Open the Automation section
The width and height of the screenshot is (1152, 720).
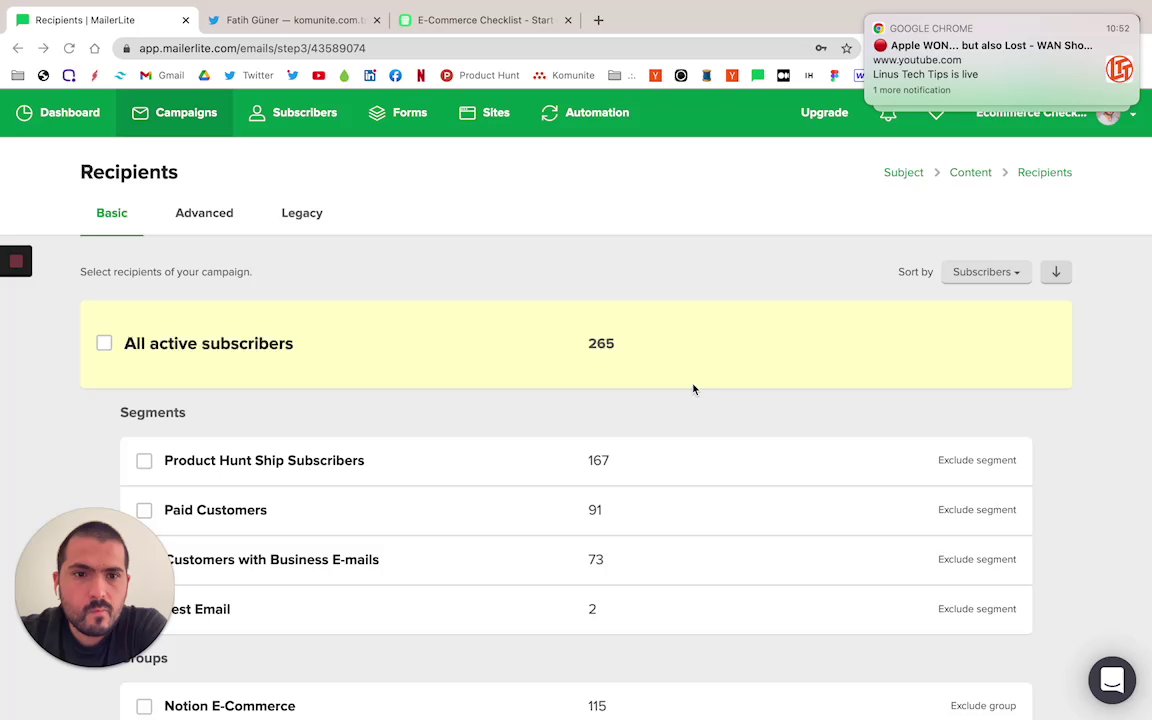585,113
